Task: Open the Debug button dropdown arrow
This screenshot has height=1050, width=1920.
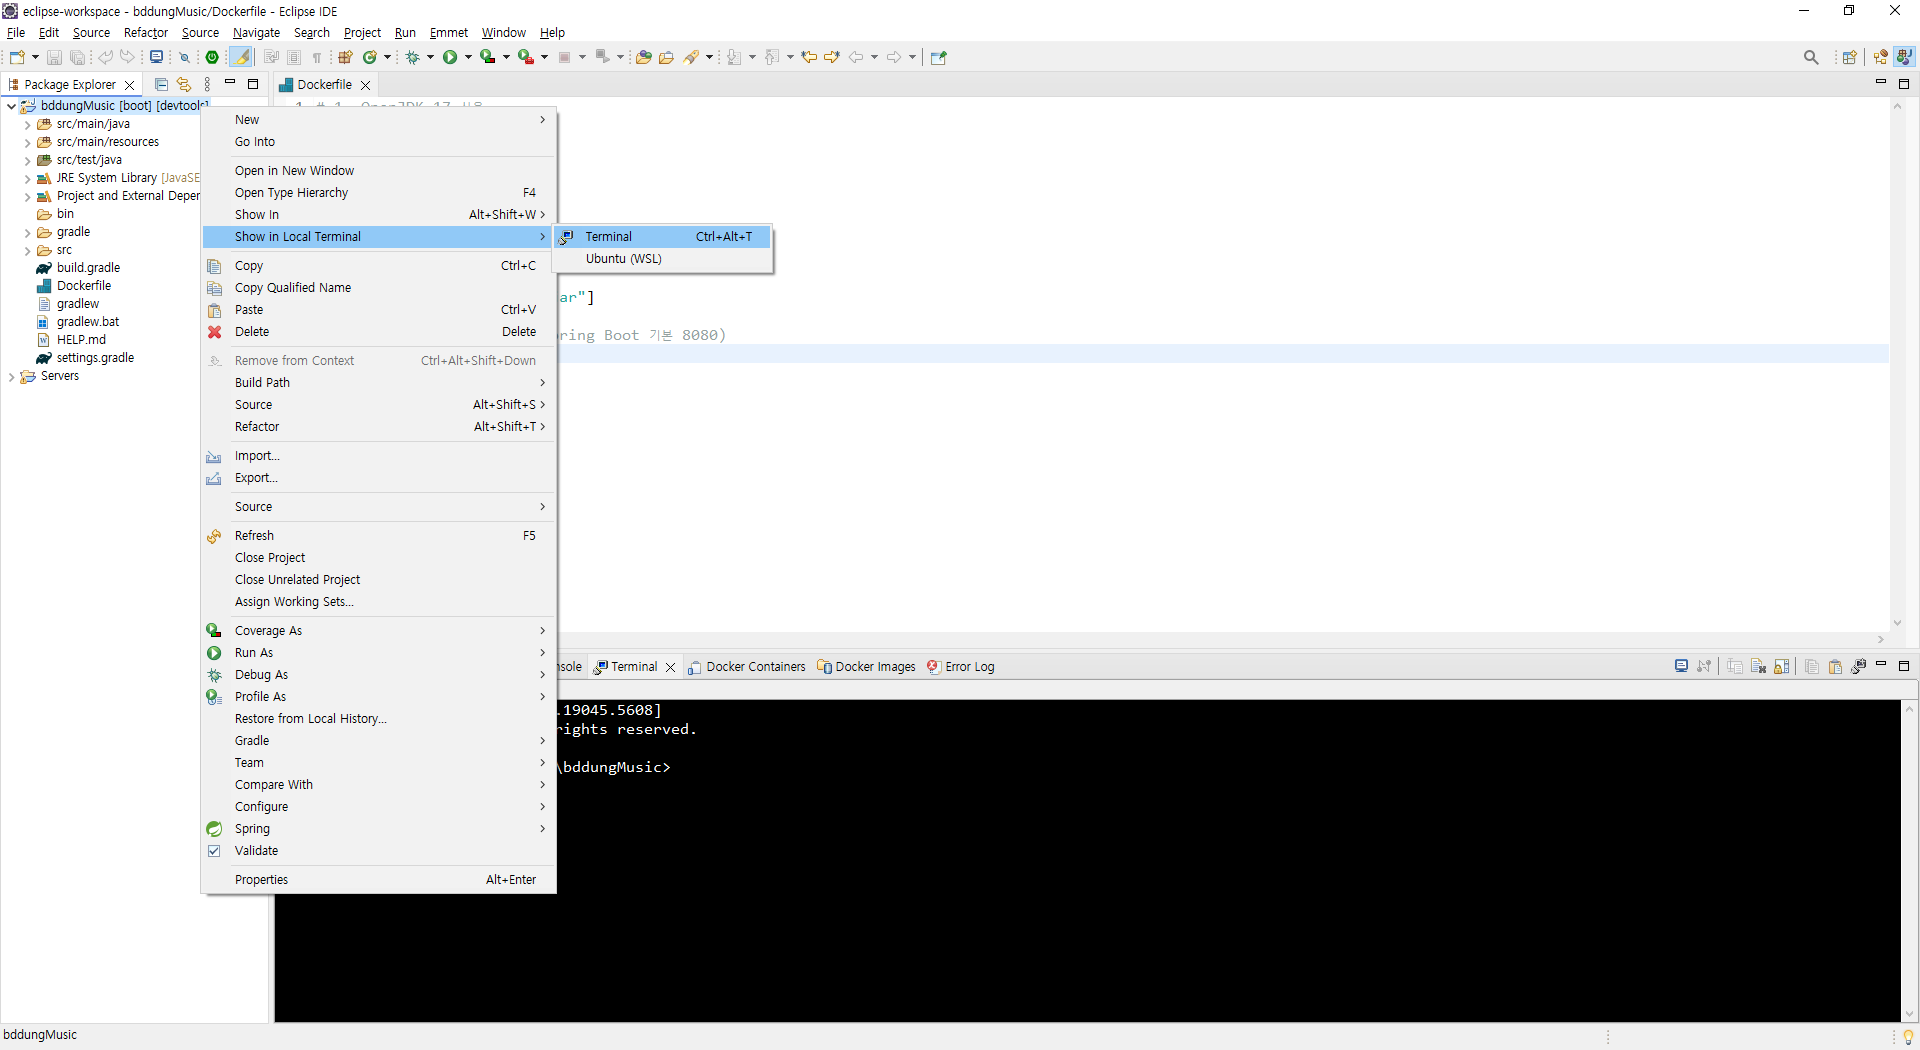Action: pyautogui.click(x=431, y=57)
